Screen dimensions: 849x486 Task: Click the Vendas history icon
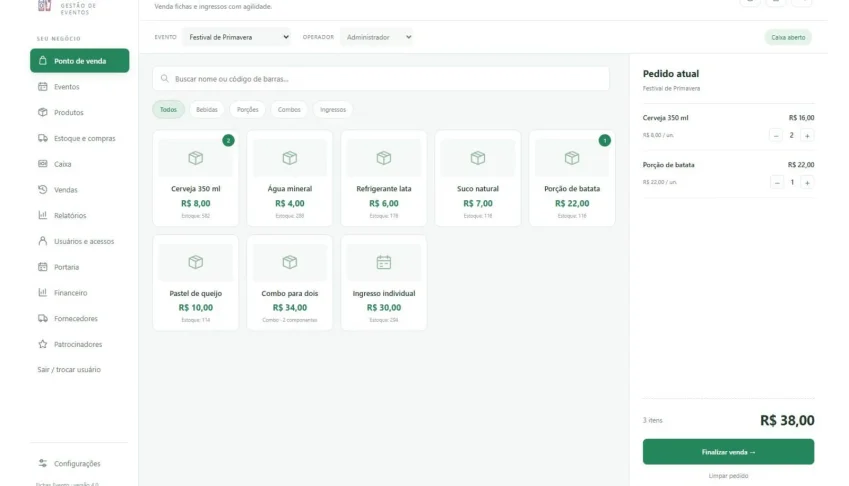point(43,189)
